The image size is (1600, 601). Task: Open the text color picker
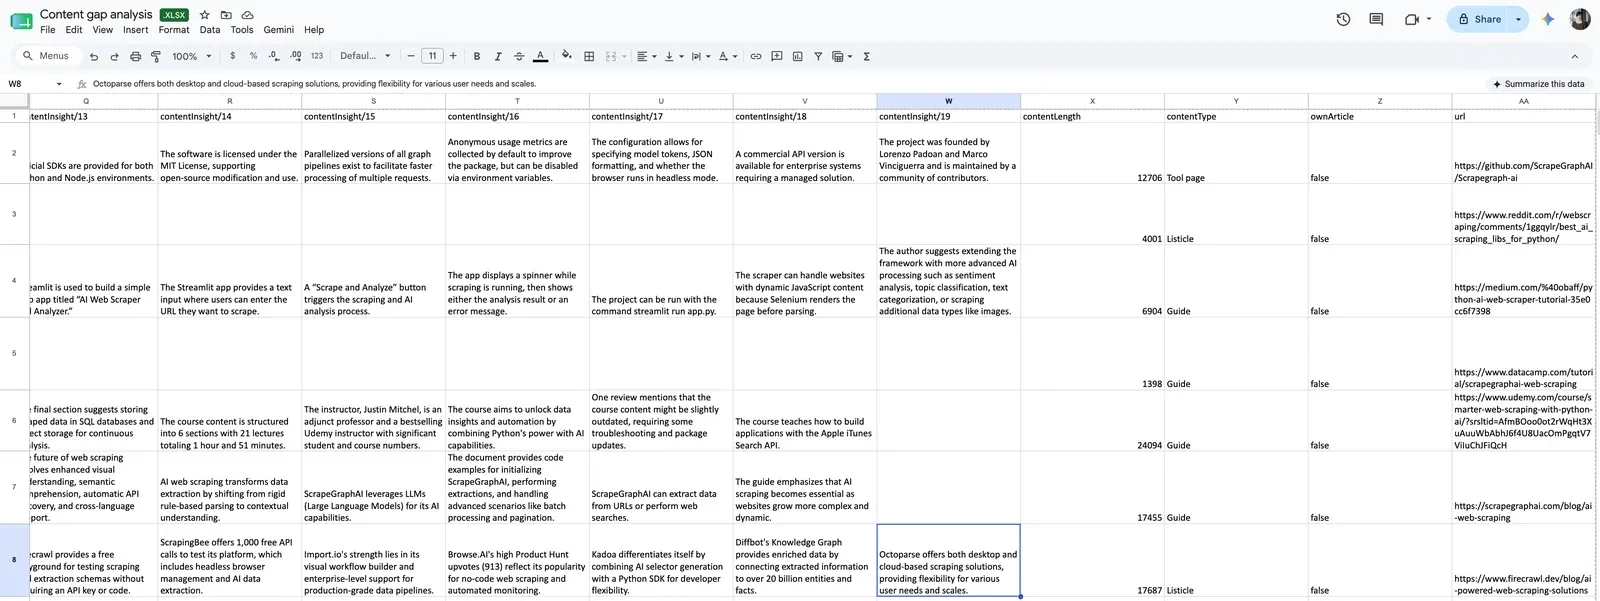(x=540, y=56)
